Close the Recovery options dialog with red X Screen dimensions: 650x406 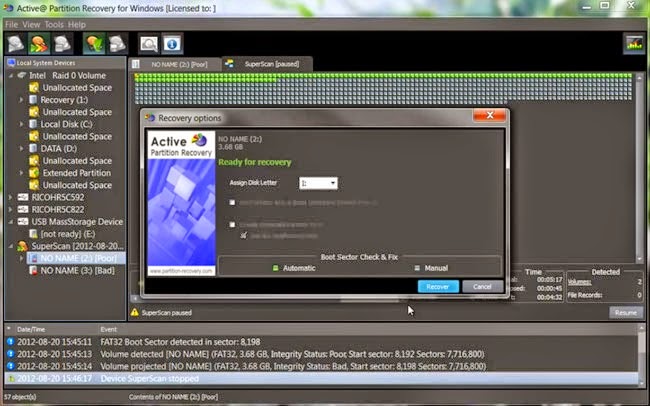click(490, 115)
